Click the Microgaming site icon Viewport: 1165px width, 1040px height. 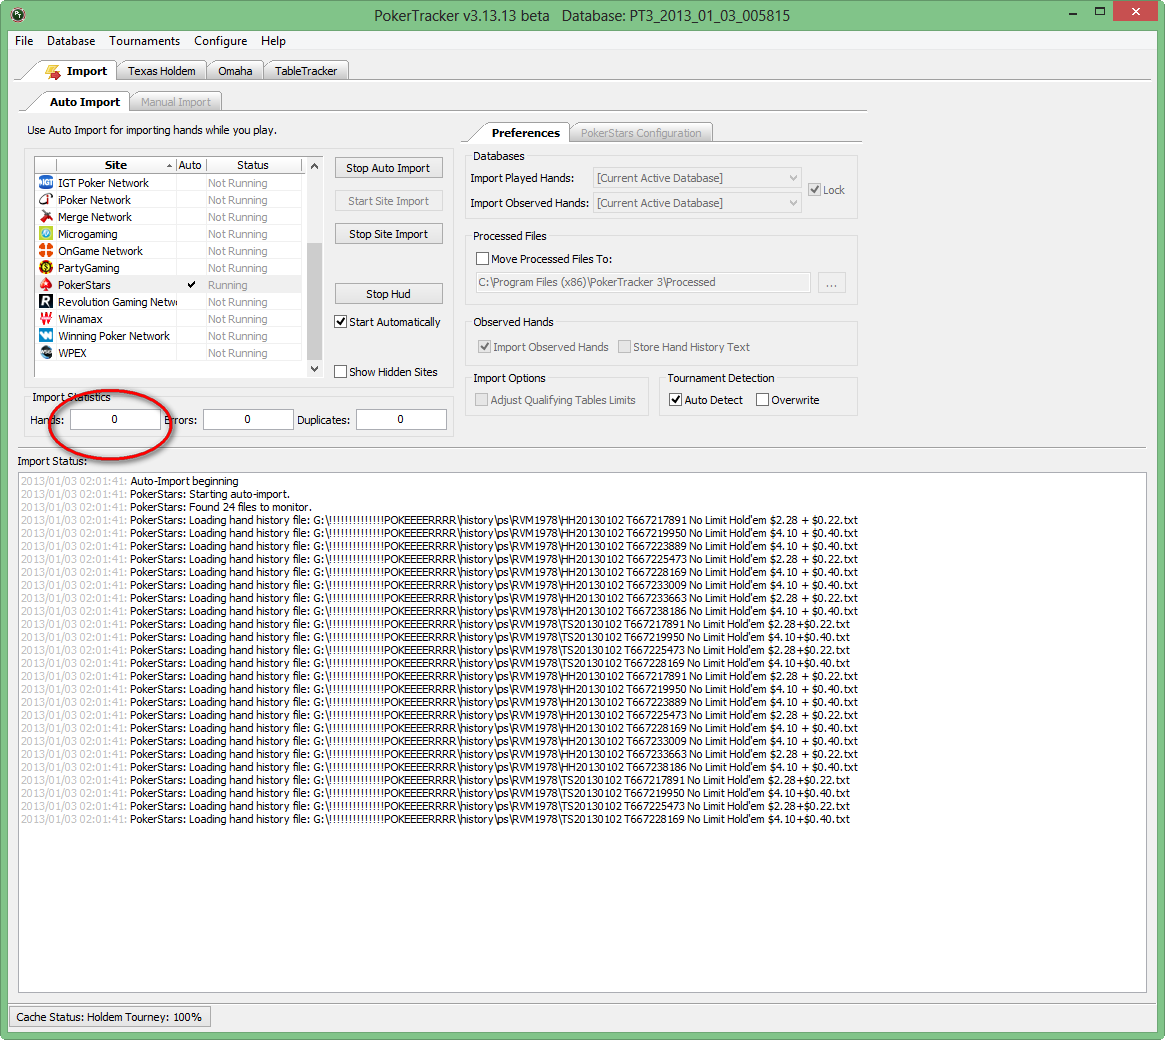46,234
